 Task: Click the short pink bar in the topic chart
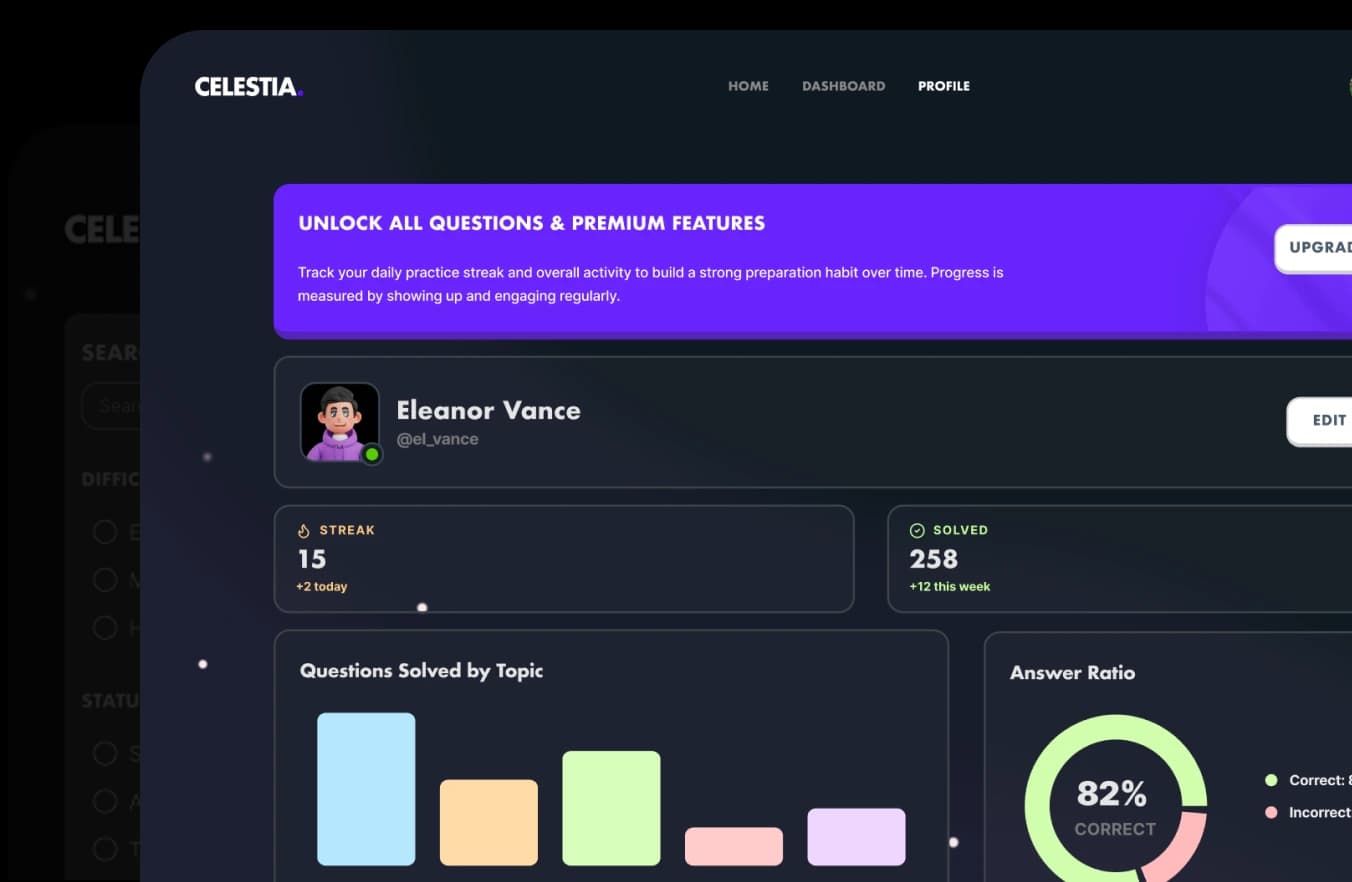tap(733, 846)
